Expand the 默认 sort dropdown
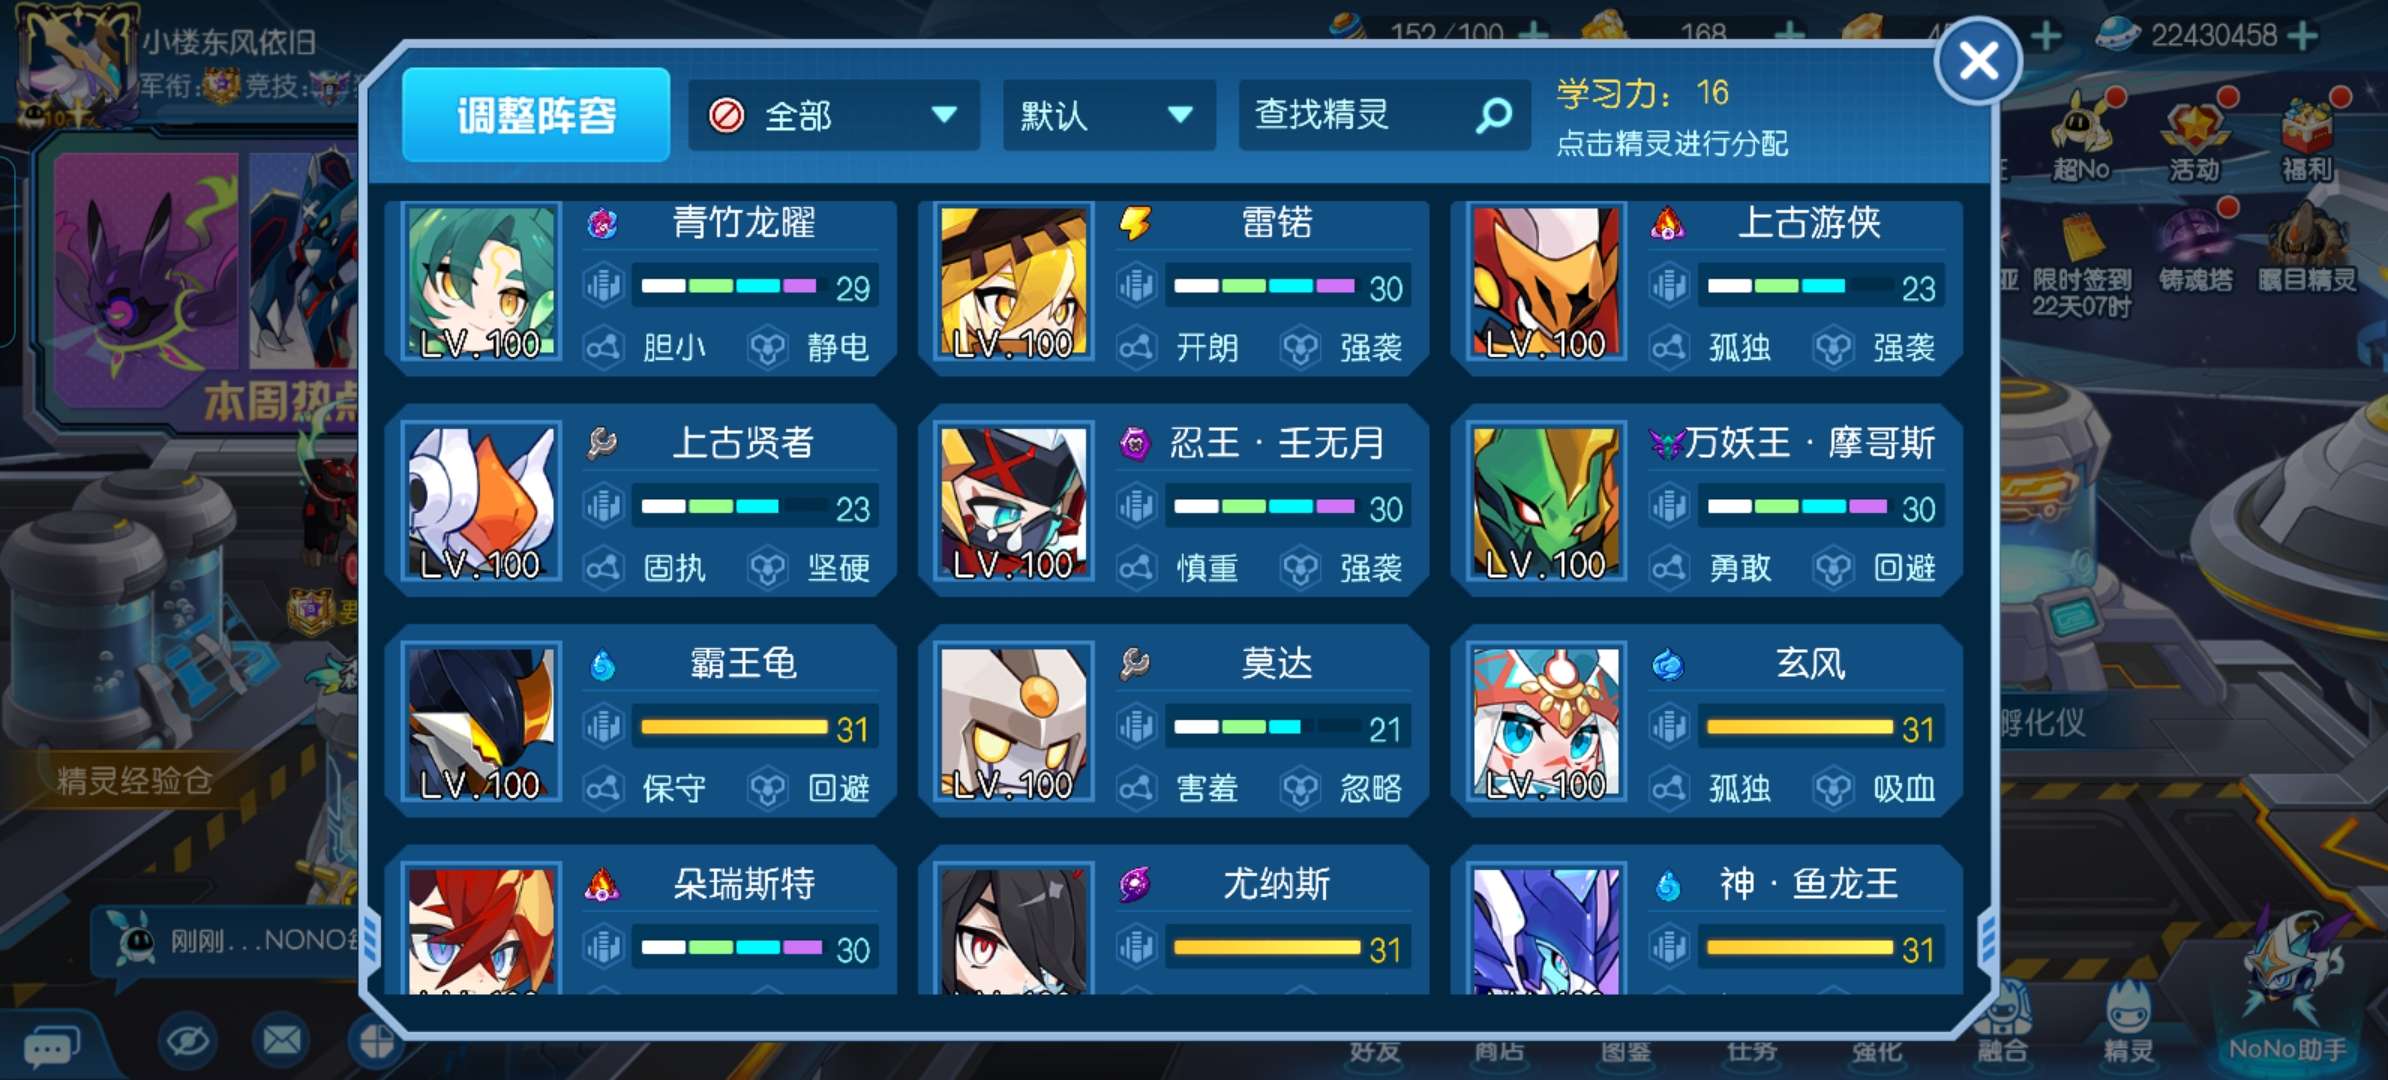This screenshot has width=2388, height=1080. tap(1109, 116)
